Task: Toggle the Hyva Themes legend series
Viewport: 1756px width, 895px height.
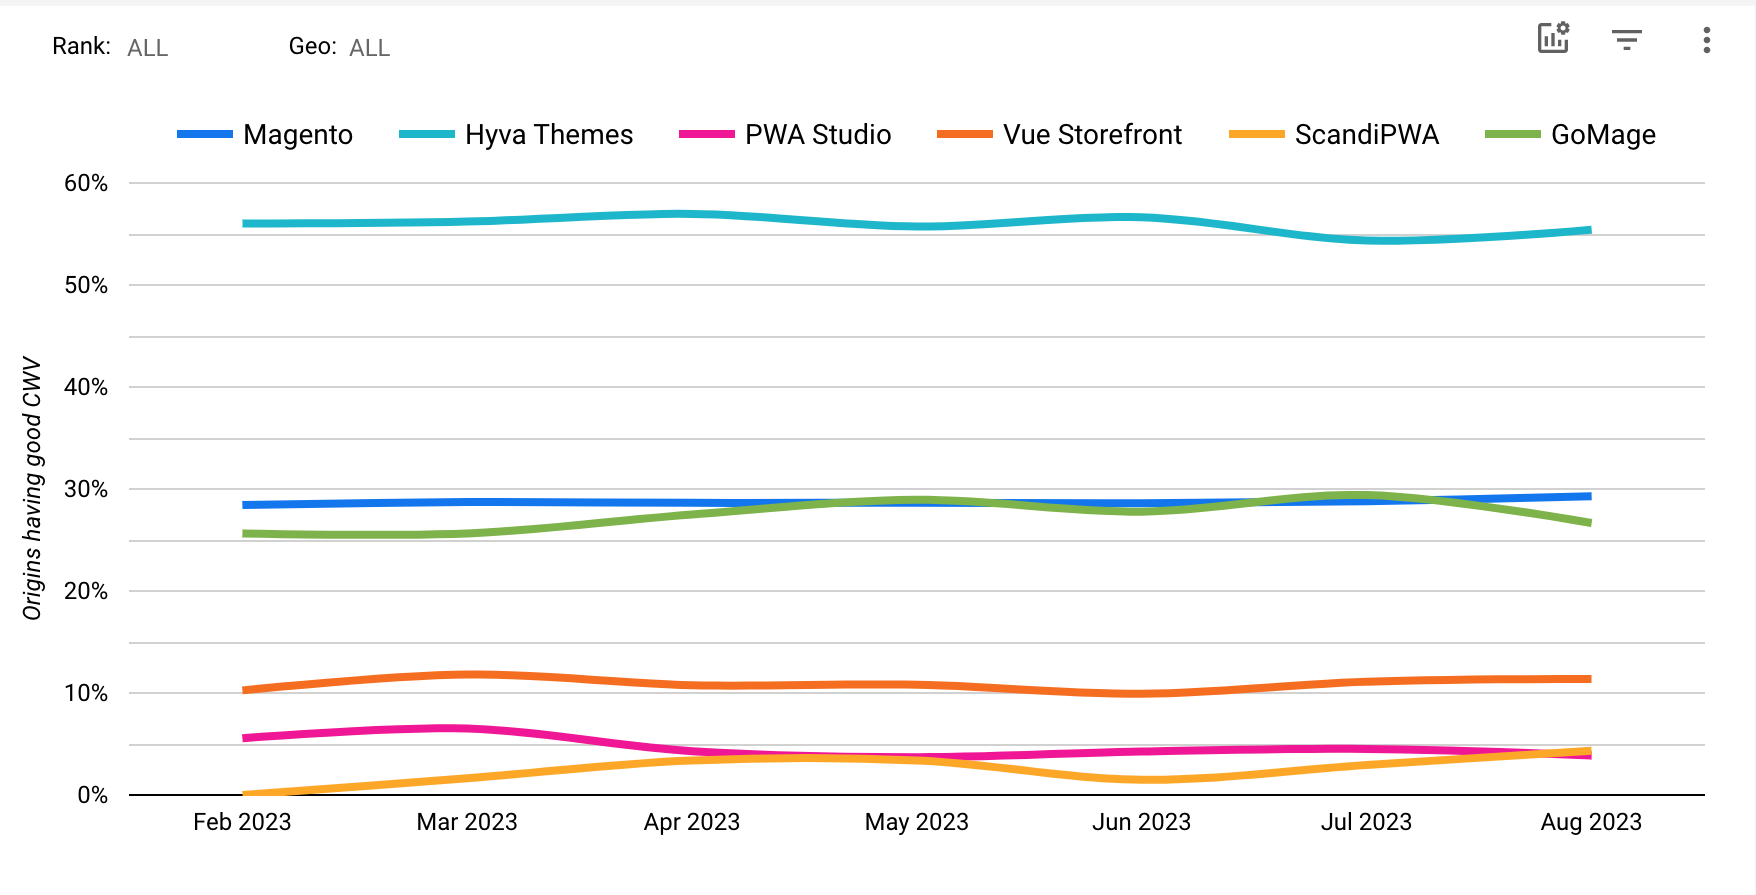Action: [x=516, y=134]
